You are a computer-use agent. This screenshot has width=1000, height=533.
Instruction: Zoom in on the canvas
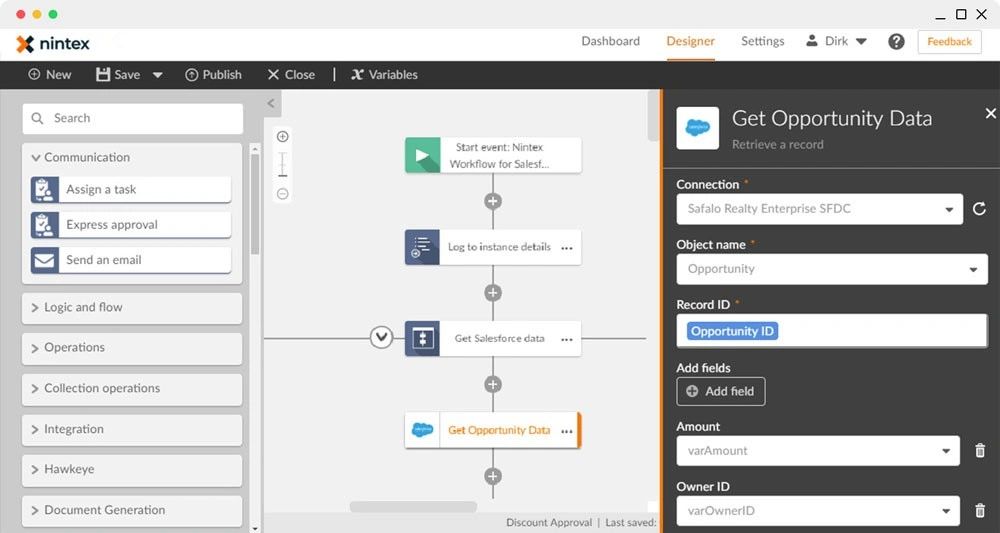coord(283,136)
